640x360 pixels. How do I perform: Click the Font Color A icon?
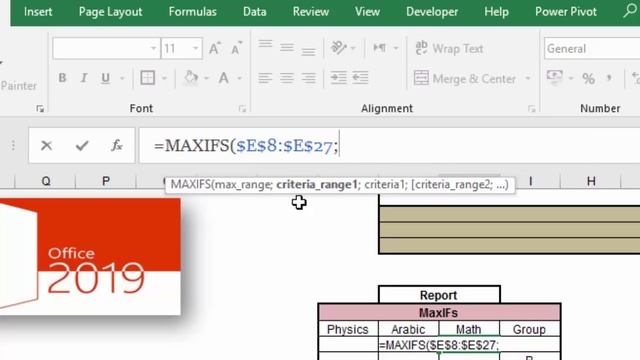223,78
